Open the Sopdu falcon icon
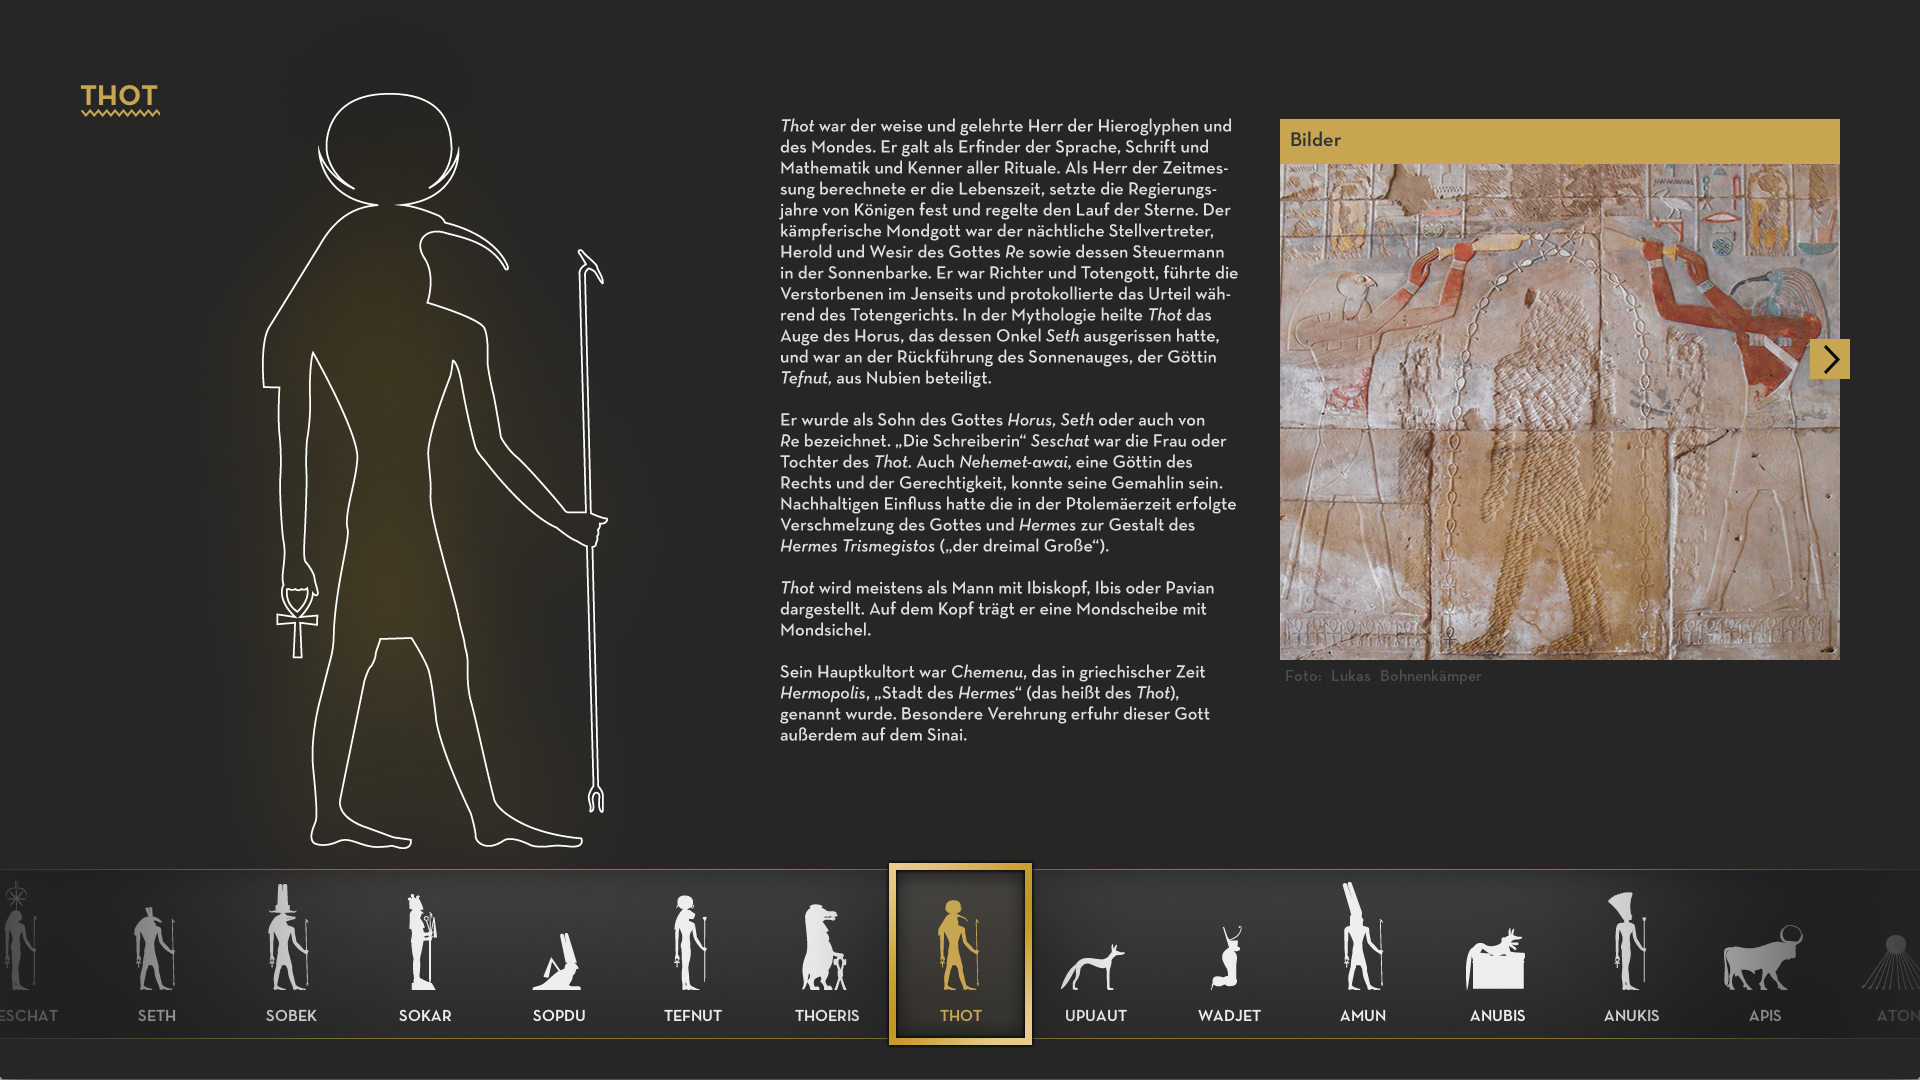Image resolution: width=1920 pixels, height=1080 pixels. click(559, 962)
